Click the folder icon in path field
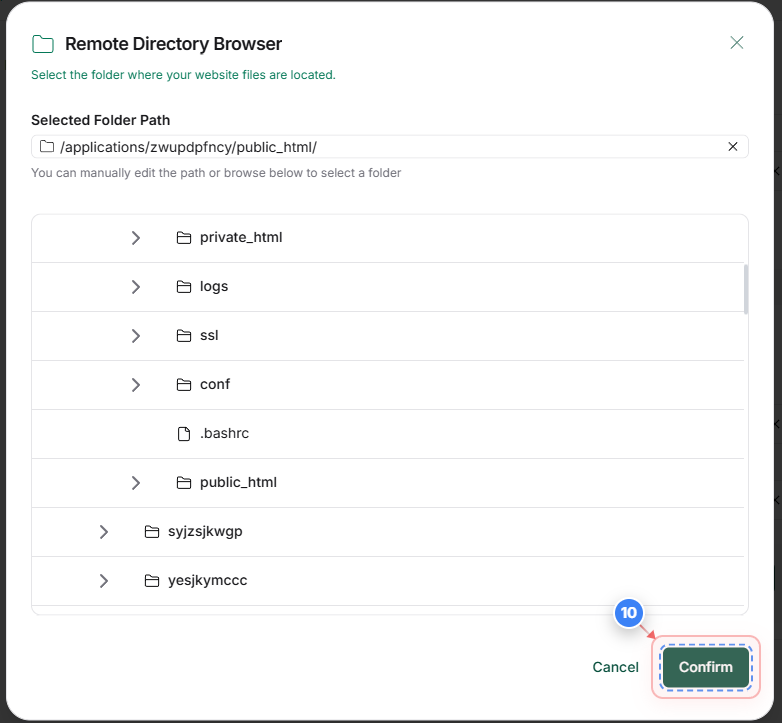This screenshot has height=723, width=782. pos(47,147)
